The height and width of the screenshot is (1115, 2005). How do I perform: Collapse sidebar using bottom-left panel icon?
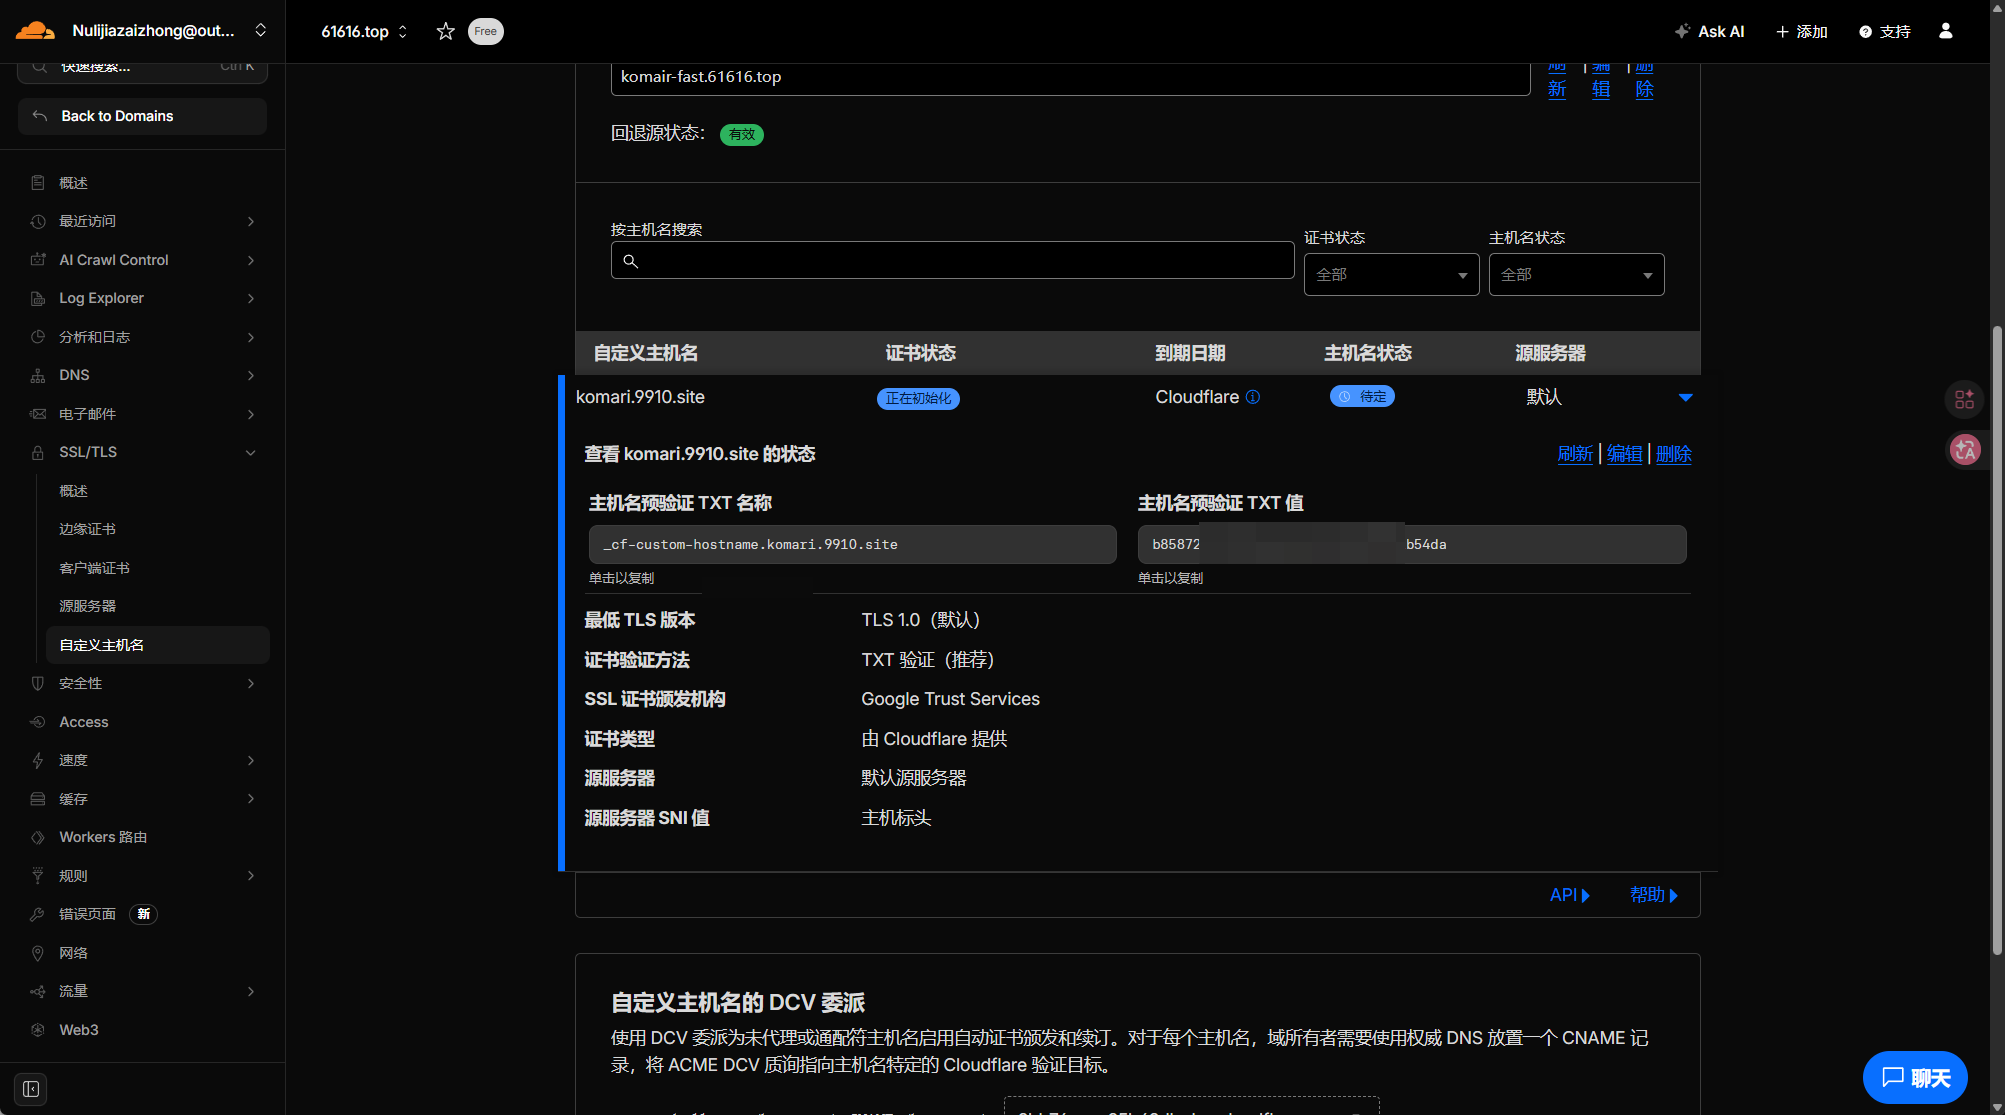pyautogui.click(x=31, y=1089)
